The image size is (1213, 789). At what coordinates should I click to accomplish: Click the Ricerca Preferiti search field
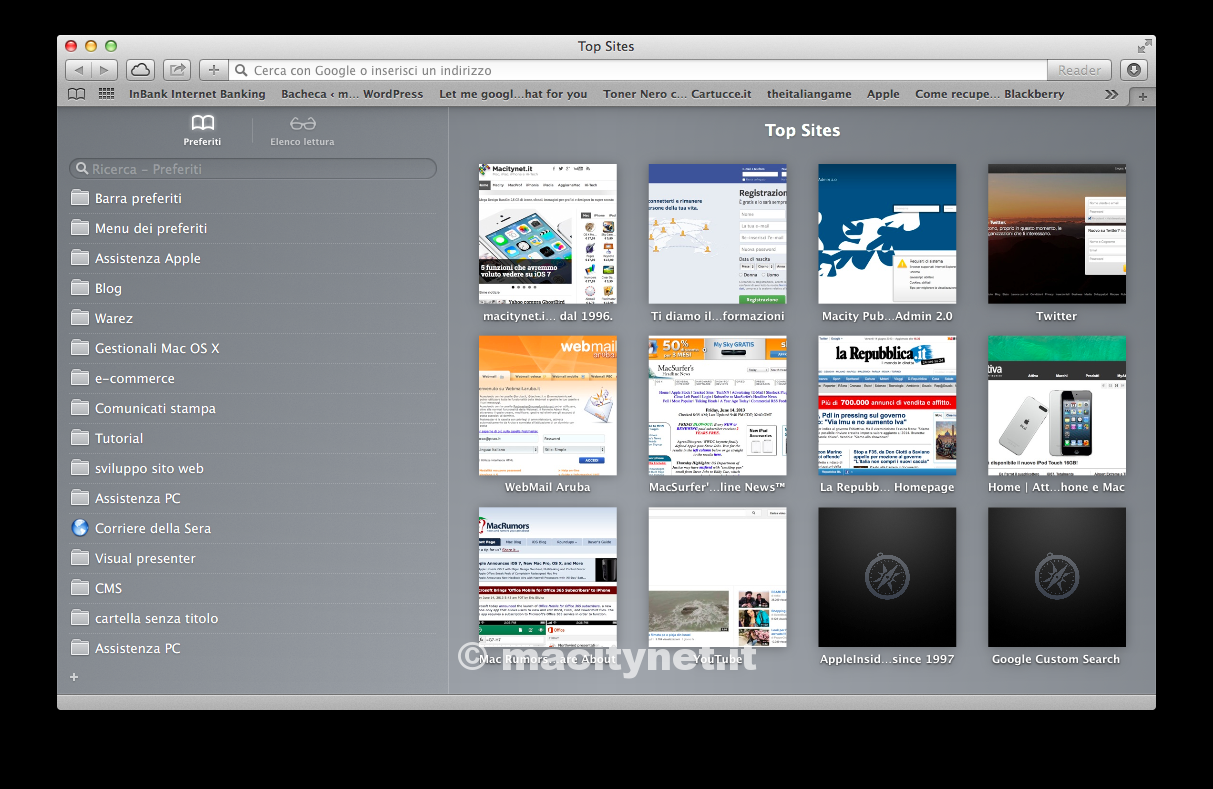pos(252,169)
